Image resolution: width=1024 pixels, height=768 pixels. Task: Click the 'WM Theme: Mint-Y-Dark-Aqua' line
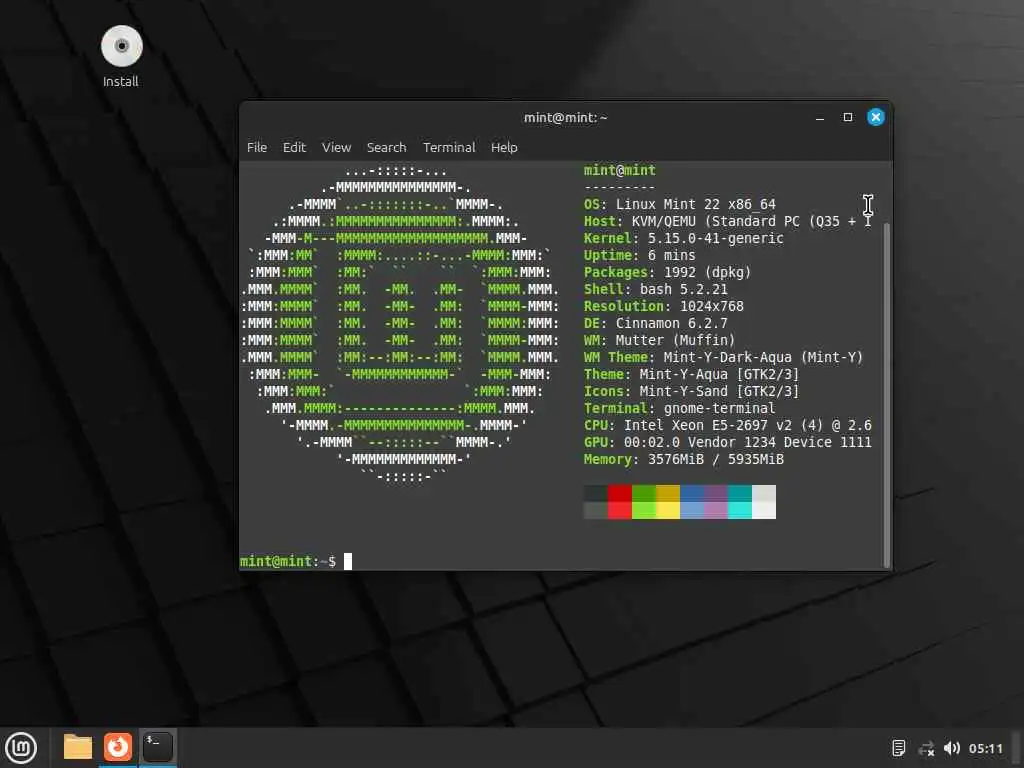pyautogui.click(x=724, y=357)
